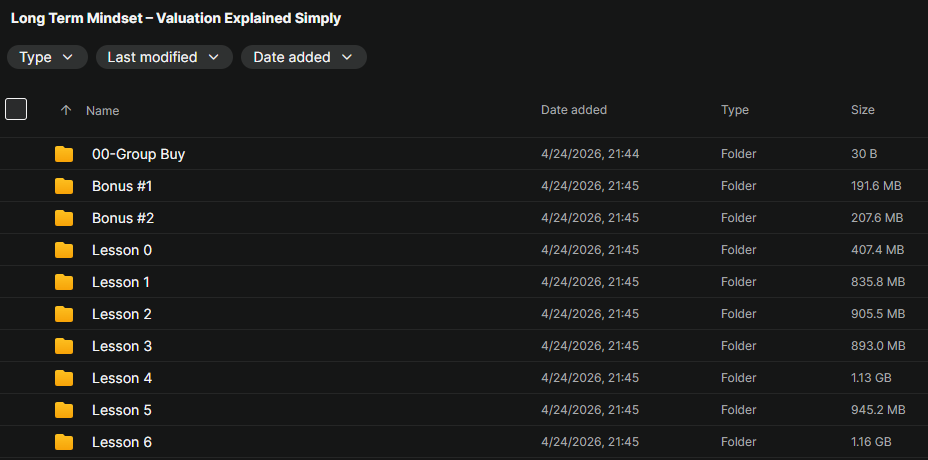928x460 pixels.
Task: Click the Type column header
Action: click(735, 110)
